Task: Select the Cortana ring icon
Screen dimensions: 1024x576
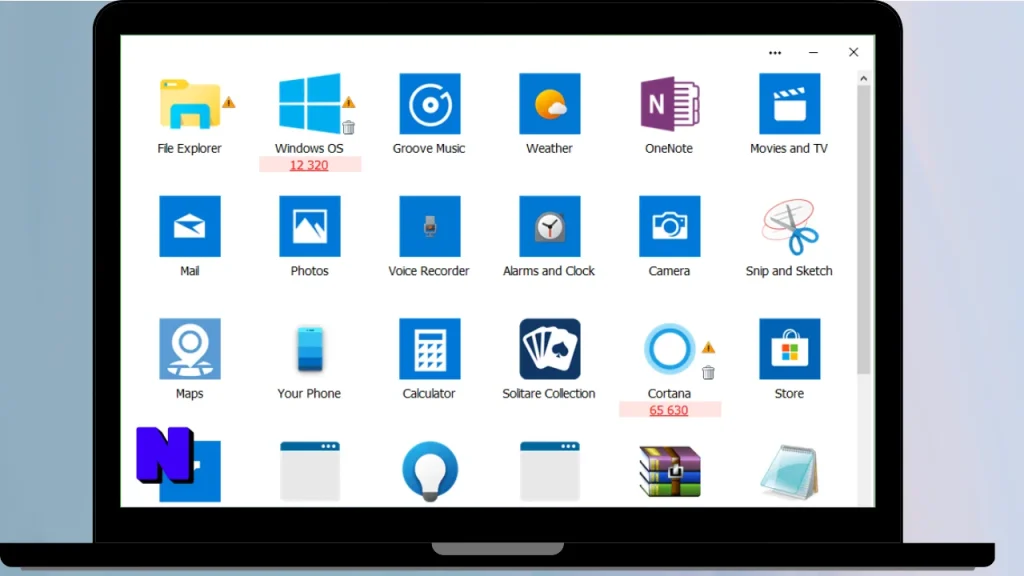Action: tap(669, 349)
